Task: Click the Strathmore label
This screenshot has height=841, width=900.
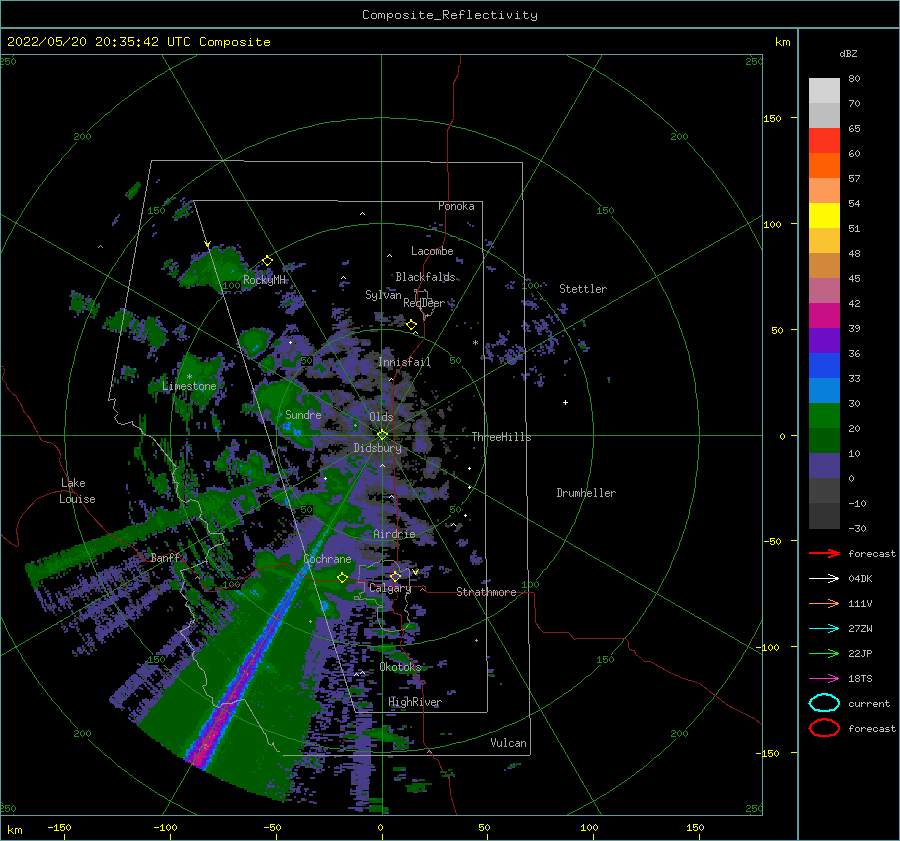Action: (x=486, y=592)
